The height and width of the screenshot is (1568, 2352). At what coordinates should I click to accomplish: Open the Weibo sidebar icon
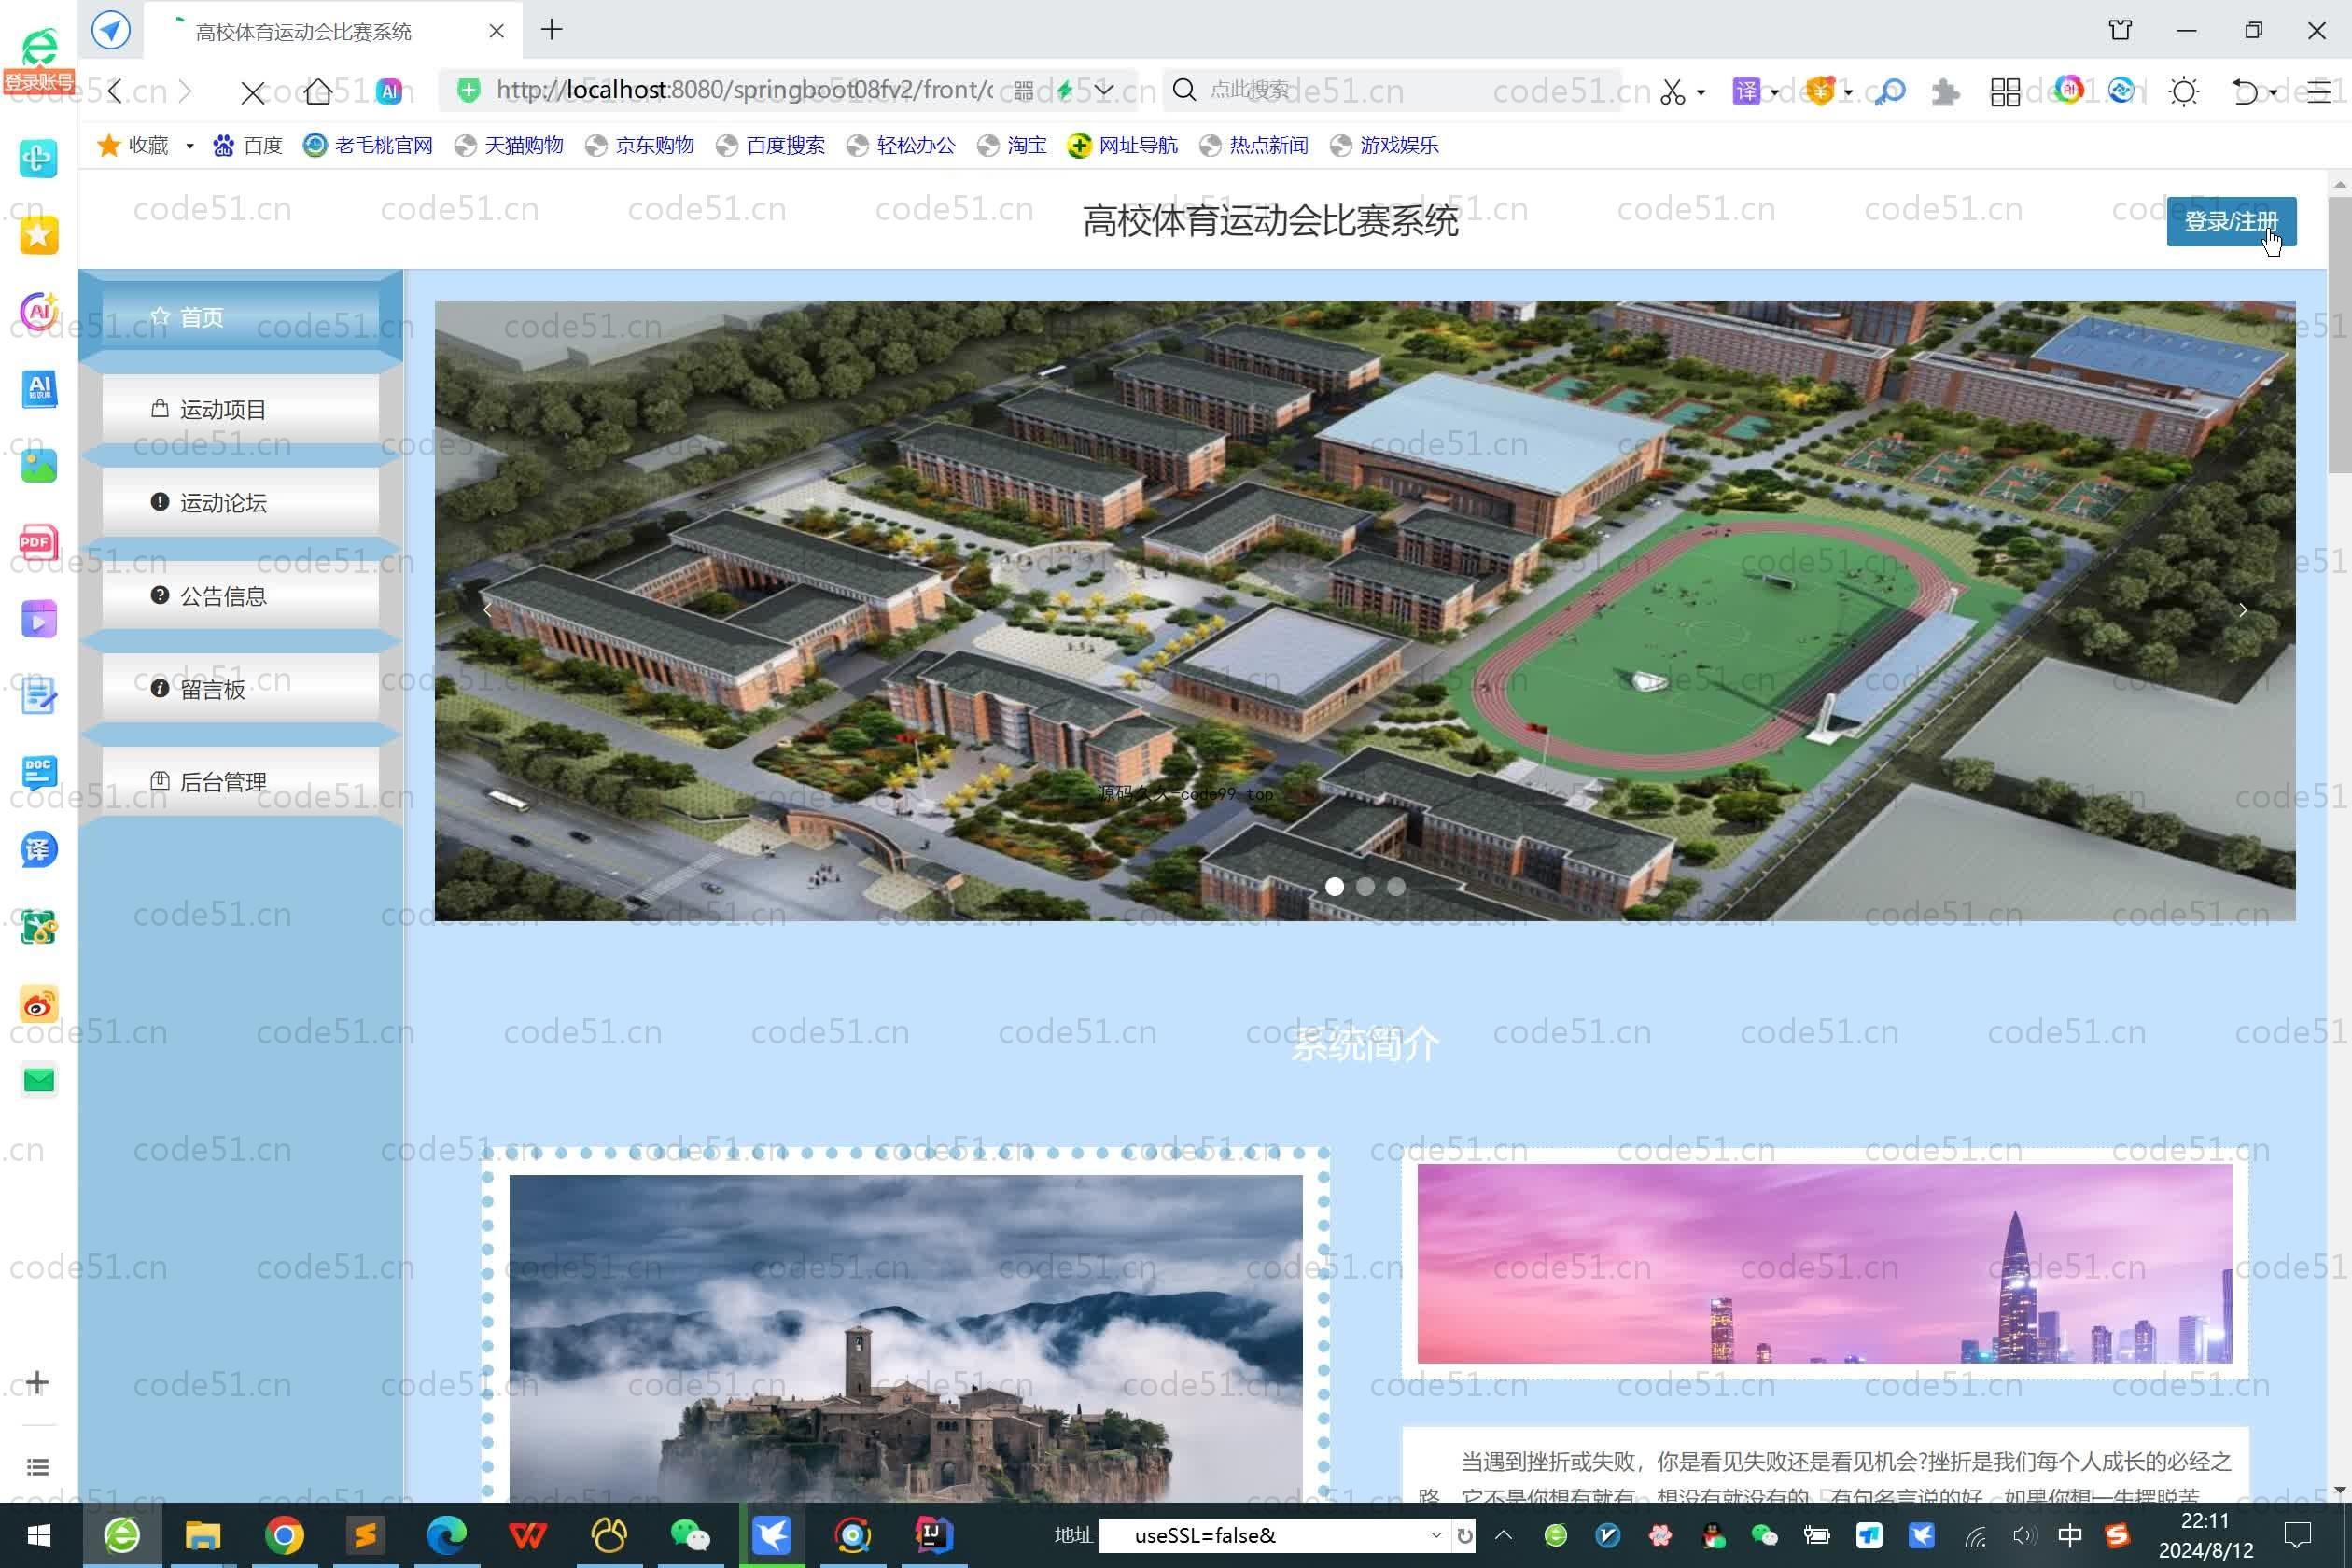[x=39, y=1003]
